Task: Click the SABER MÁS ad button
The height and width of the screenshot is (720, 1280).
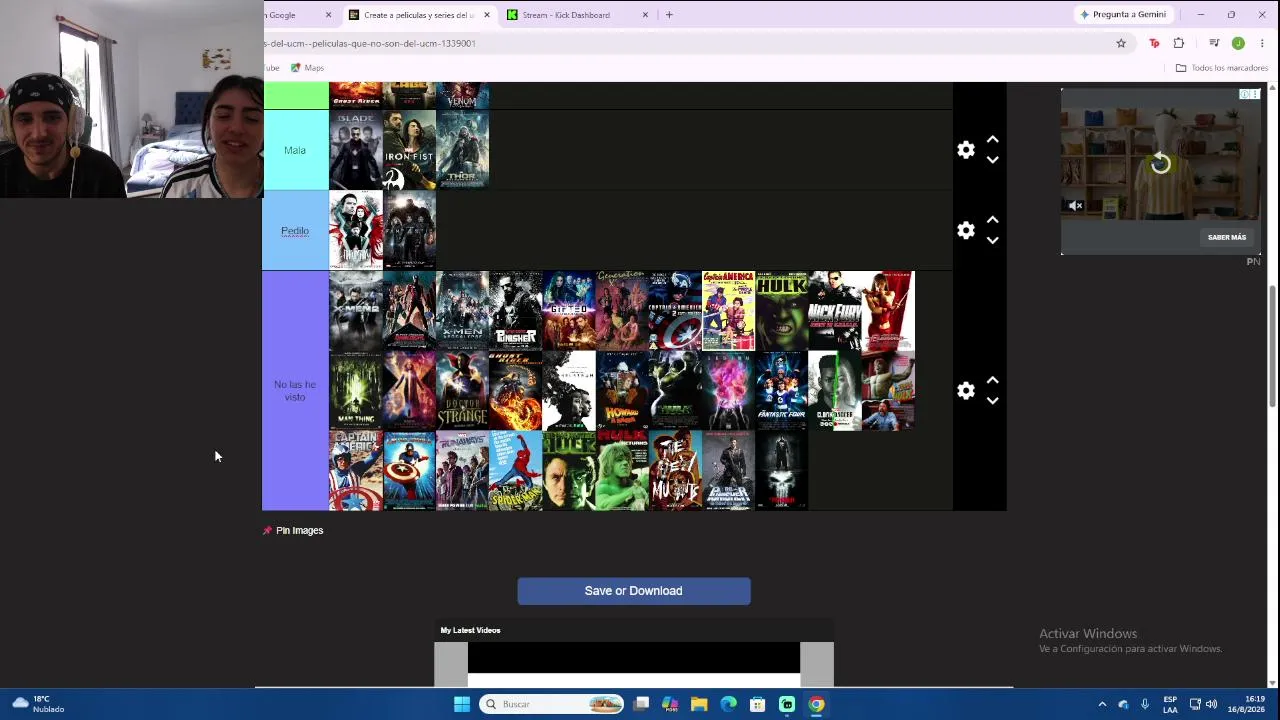Action: pos(1227,237)
